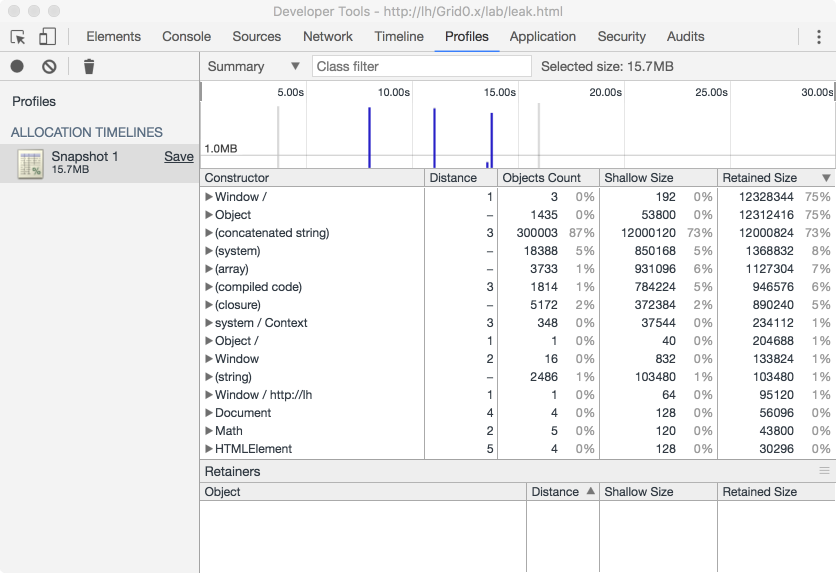Click the Retainers pane menu icon
This screenshot has width=836, height=573.
pyautogui.click(x=824, y=471)
